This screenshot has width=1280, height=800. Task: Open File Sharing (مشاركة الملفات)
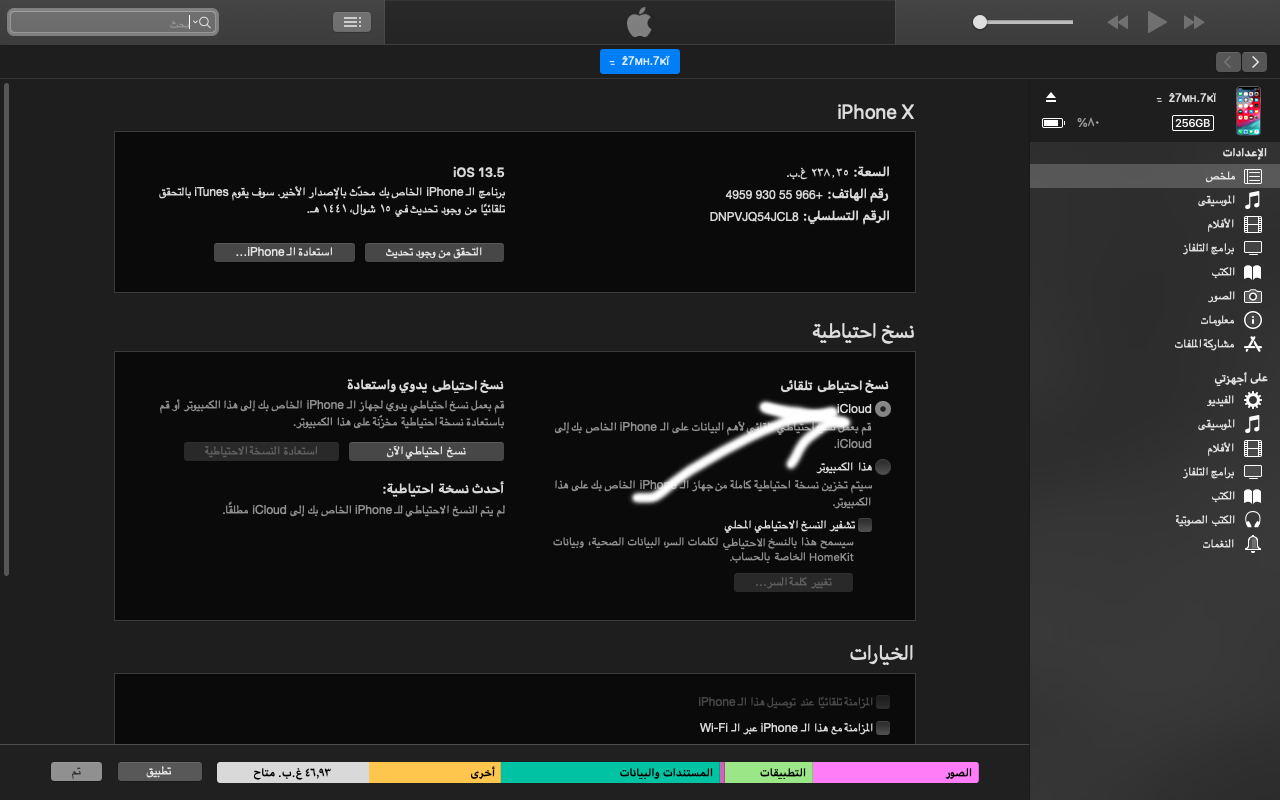1155,344
